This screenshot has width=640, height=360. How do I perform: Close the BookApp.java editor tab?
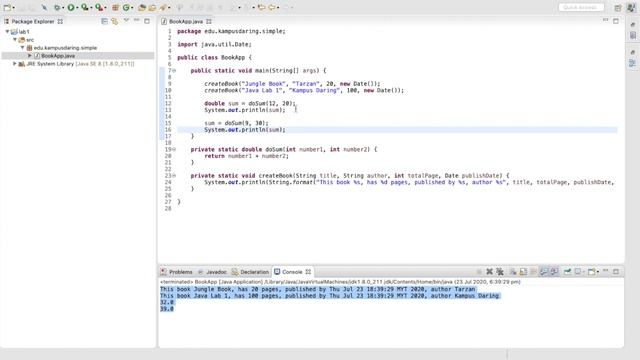point(209,21)
